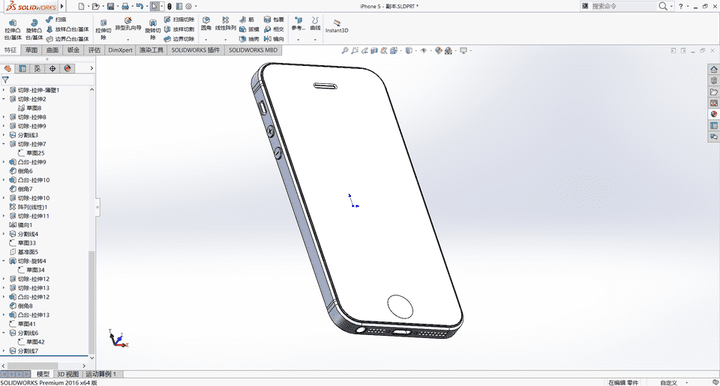The width and height of the screenshot is (720, 386).
Task: Open the dropdown arrow under Reference Geometry (参考)
Action: (298, 39)
